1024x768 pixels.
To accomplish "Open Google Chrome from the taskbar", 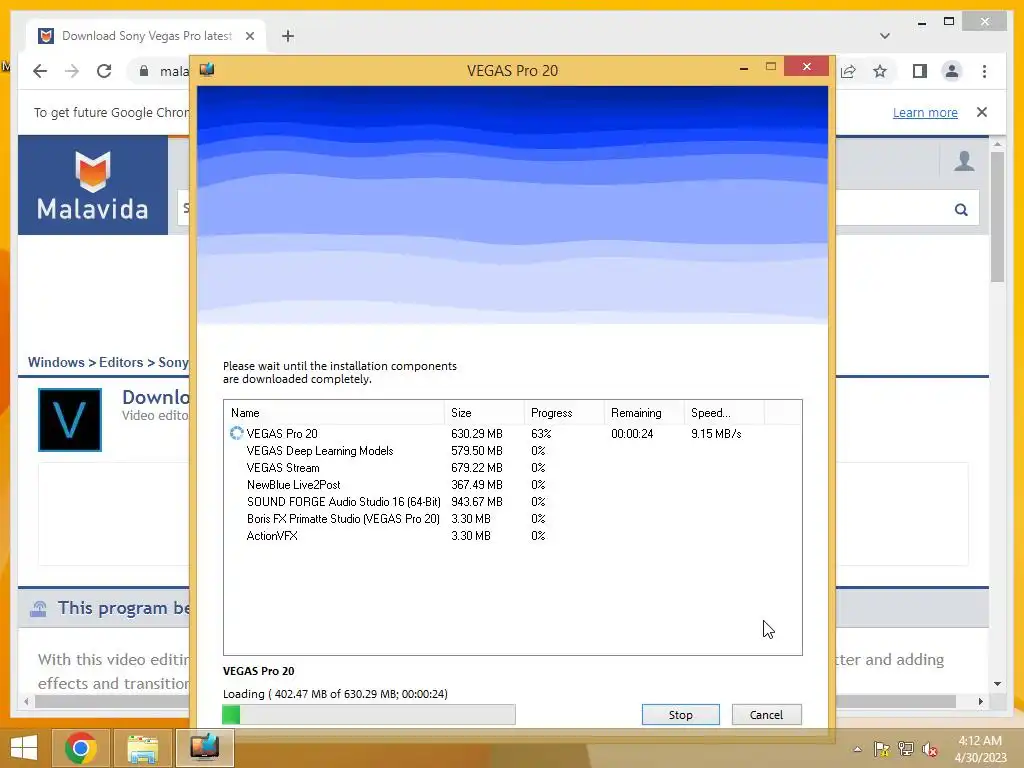I will (x=80, y=748).
